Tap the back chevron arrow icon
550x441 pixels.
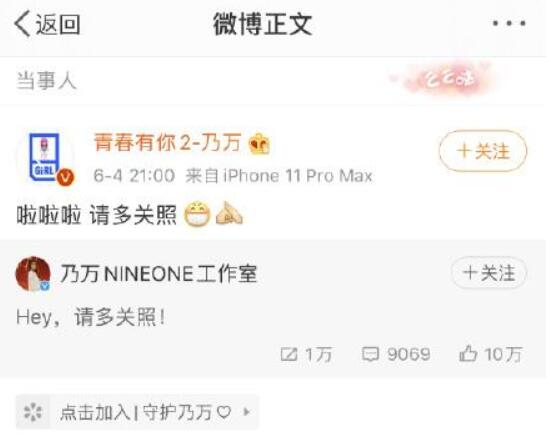22,24
